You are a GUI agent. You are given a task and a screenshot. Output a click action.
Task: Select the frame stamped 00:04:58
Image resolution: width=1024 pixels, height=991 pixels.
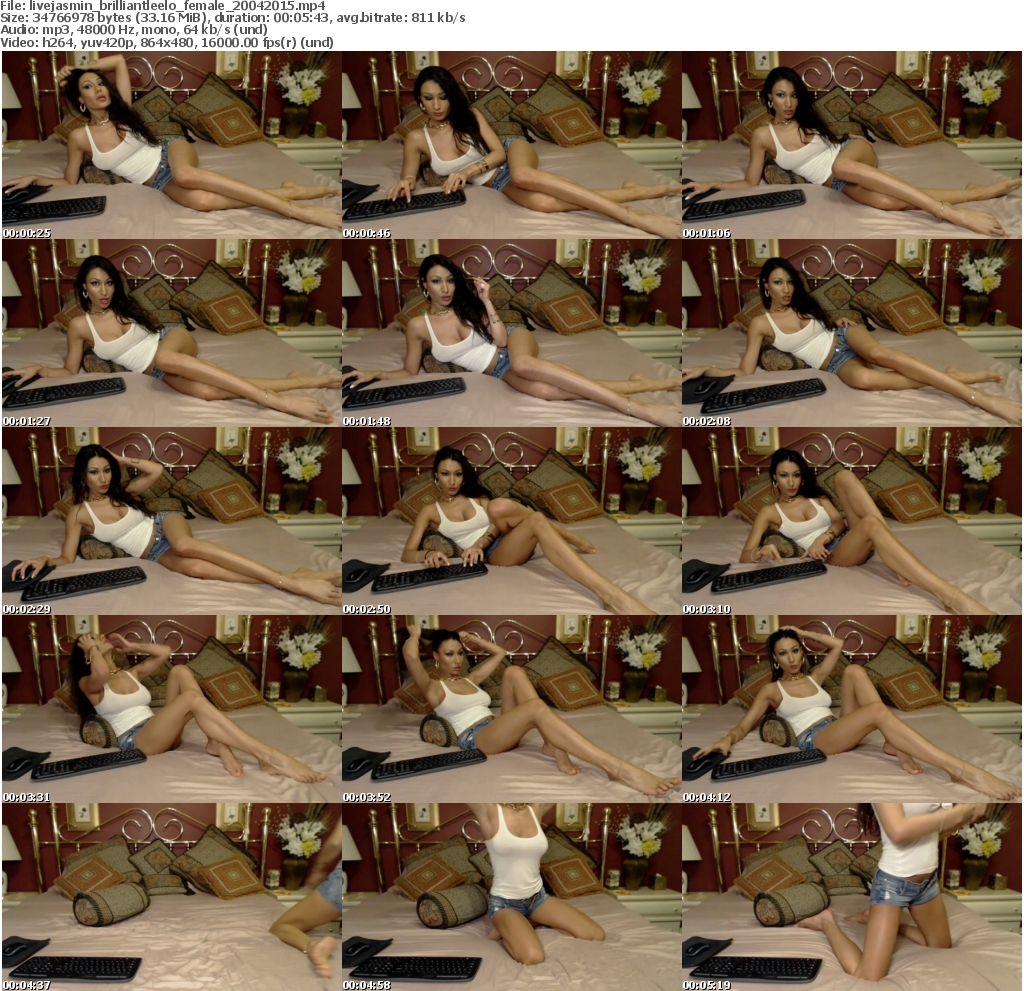[x=511, y=898]
